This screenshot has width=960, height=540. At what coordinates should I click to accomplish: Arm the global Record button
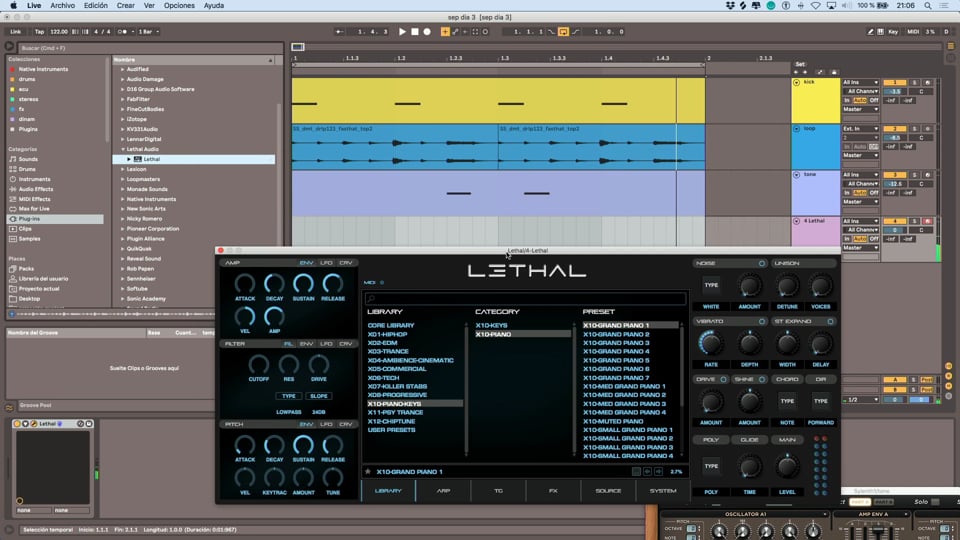[427, 32]
